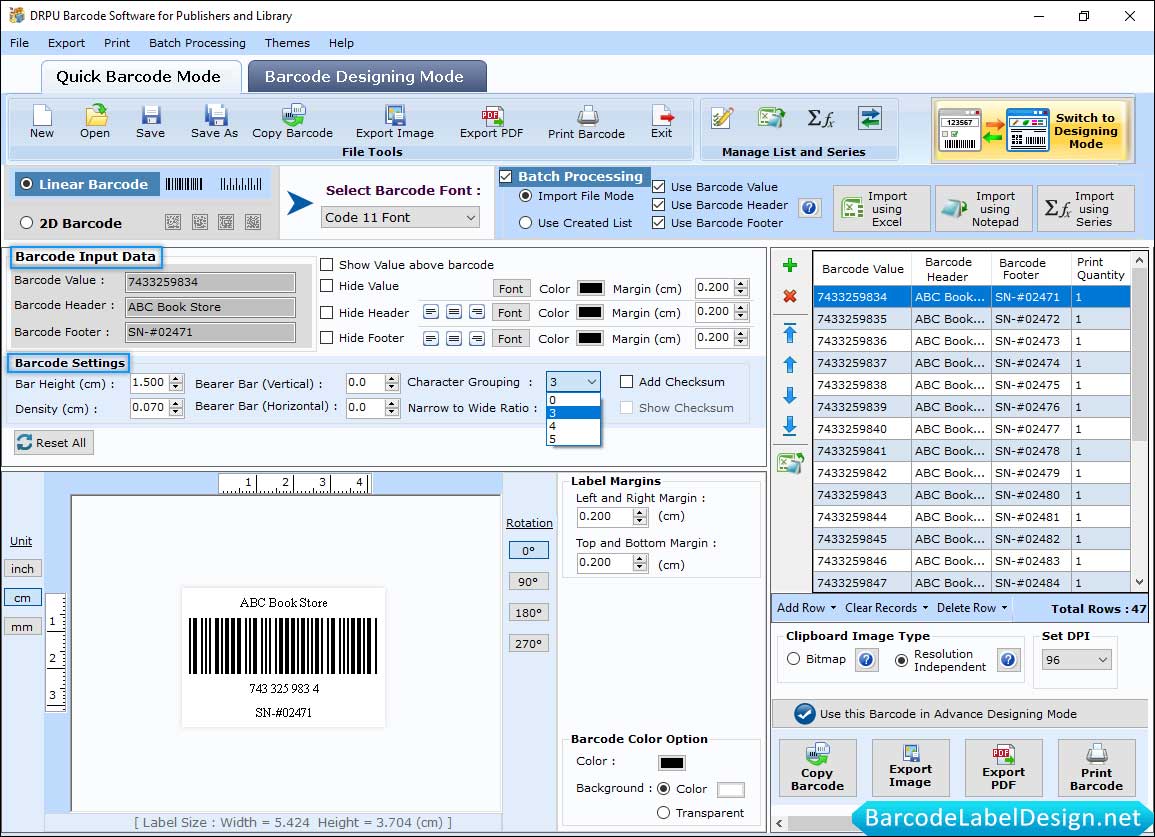Click the help icon beside Use Barcode Header
1155x837 pixels.
809,208
